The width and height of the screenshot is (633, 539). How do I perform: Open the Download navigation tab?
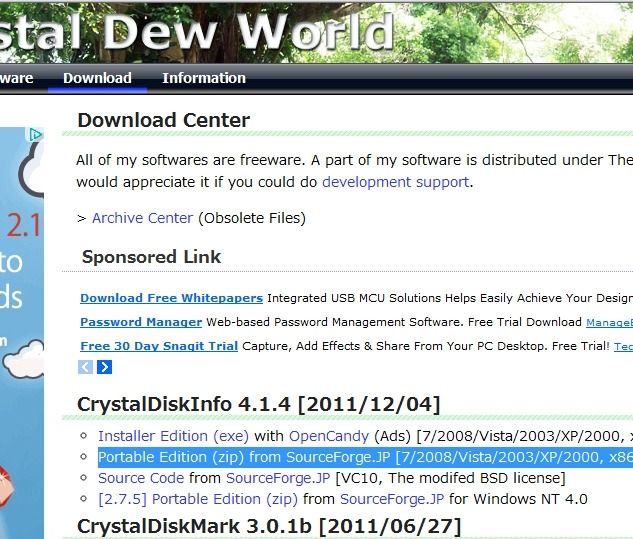coord(97,78)
